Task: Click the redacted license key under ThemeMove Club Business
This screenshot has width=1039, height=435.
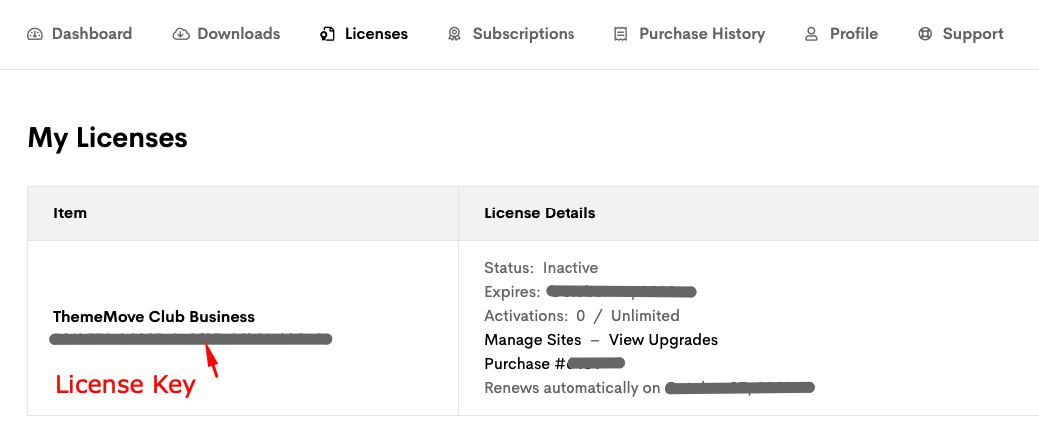Action: (191, 340)
